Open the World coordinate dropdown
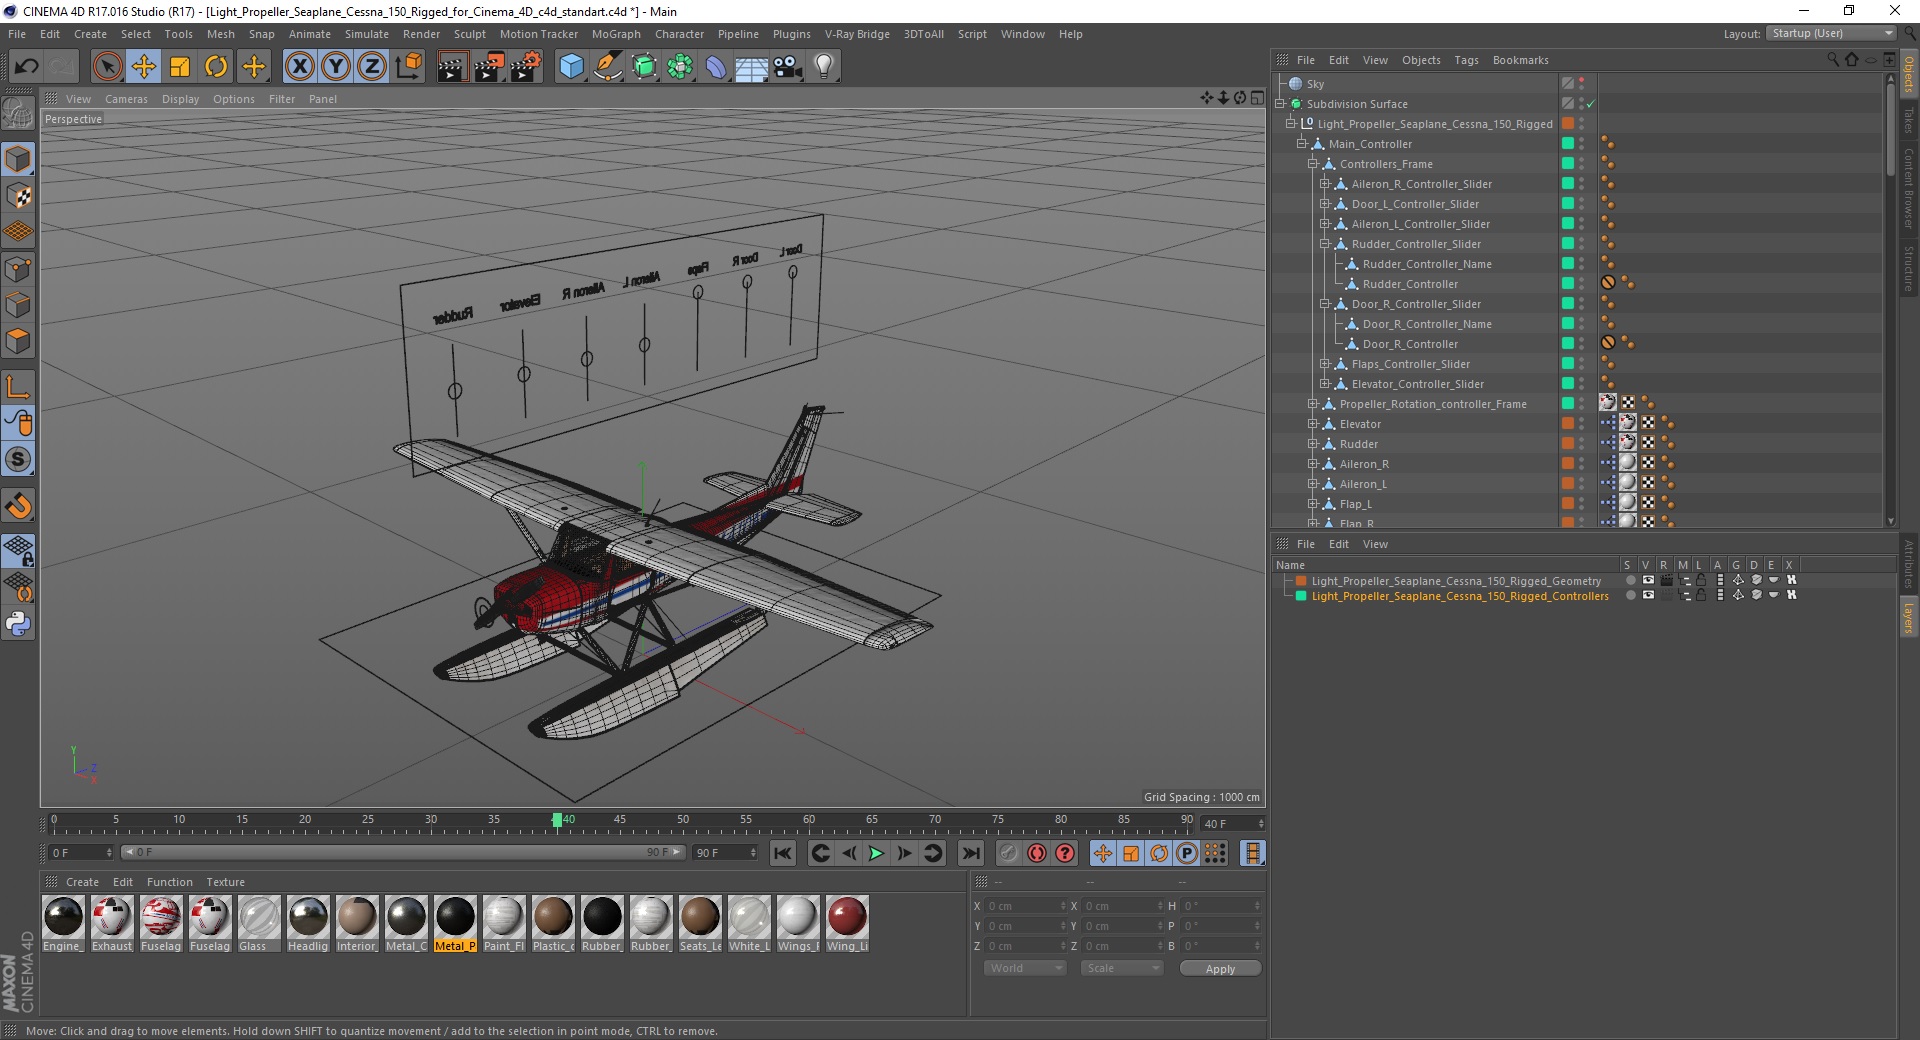Screen dimensions: 1920x1040 click(x=1025, y=968)
